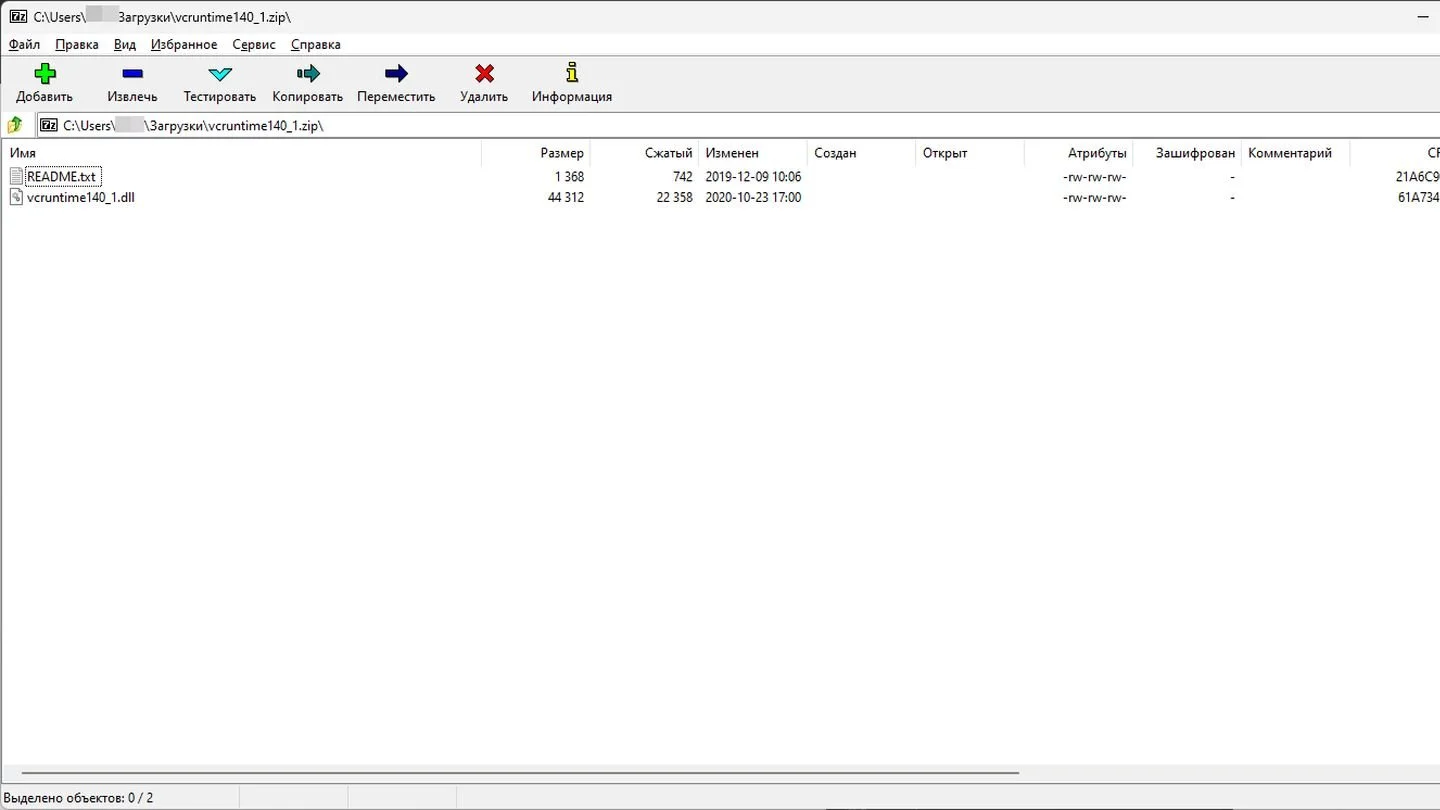Open the Файл menu
Viewport: 1440px width, 810px height.
pos(24,44)
